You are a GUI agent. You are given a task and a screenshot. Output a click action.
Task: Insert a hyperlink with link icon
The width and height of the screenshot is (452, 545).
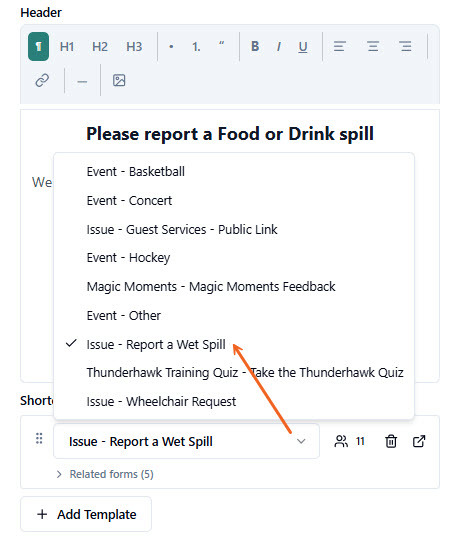pyautogui.click(x=42, y=81)
